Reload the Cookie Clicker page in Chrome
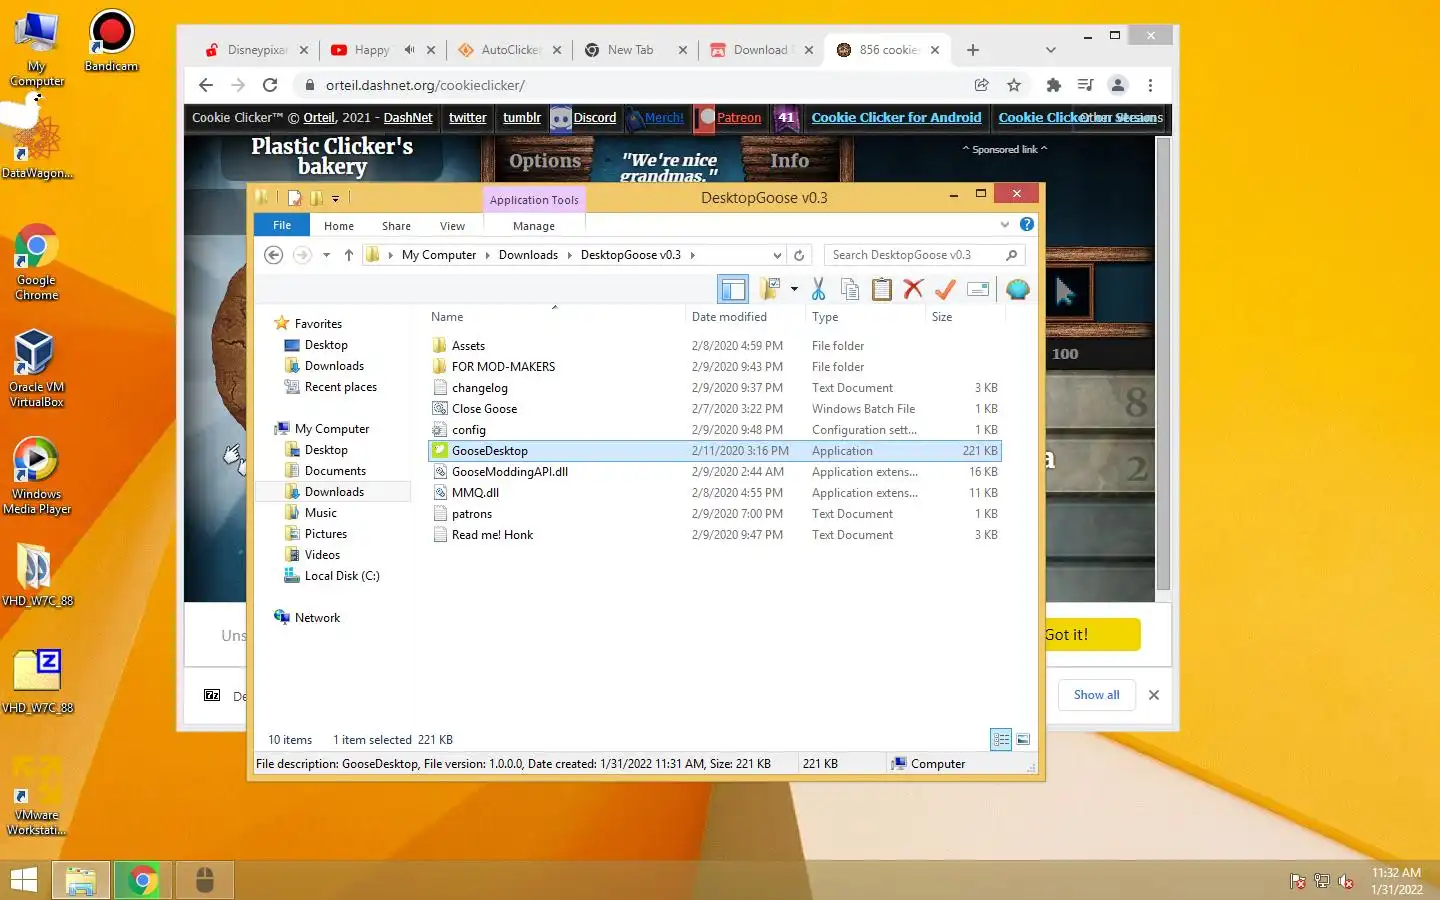Viewport: 1440px width, 900px height. [x=270, y=85]
